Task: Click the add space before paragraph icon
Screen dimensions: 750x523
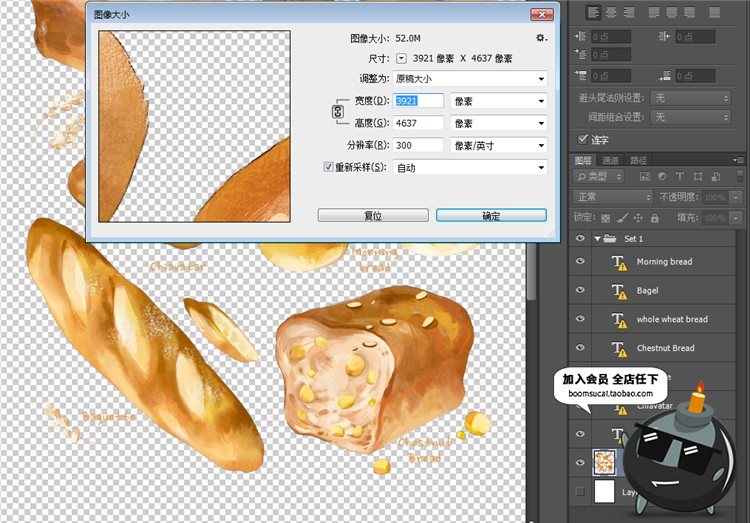Action: pyautogui.click(x=580, y=76)
